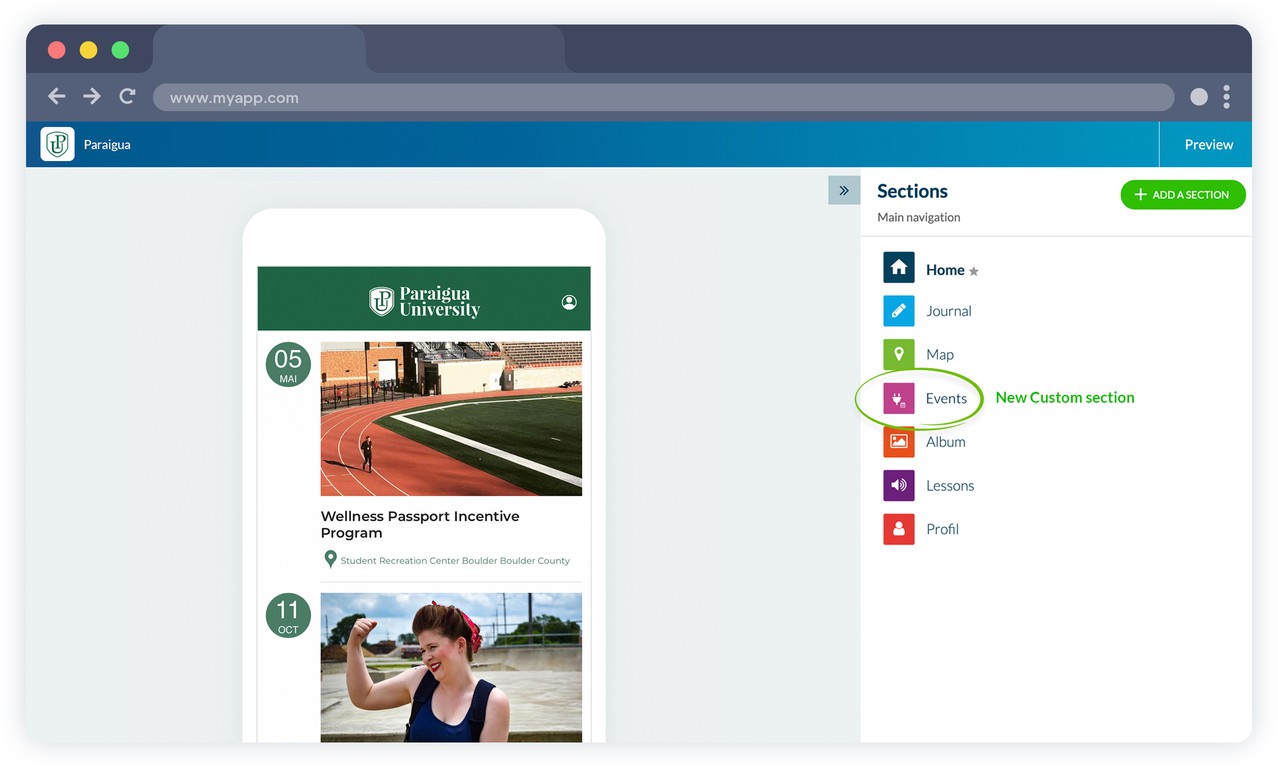Image resolution: width=1278 pixels, height=769 pixels.
Task: Select the first empty browser tab
Action: click(x=259, y=48)
